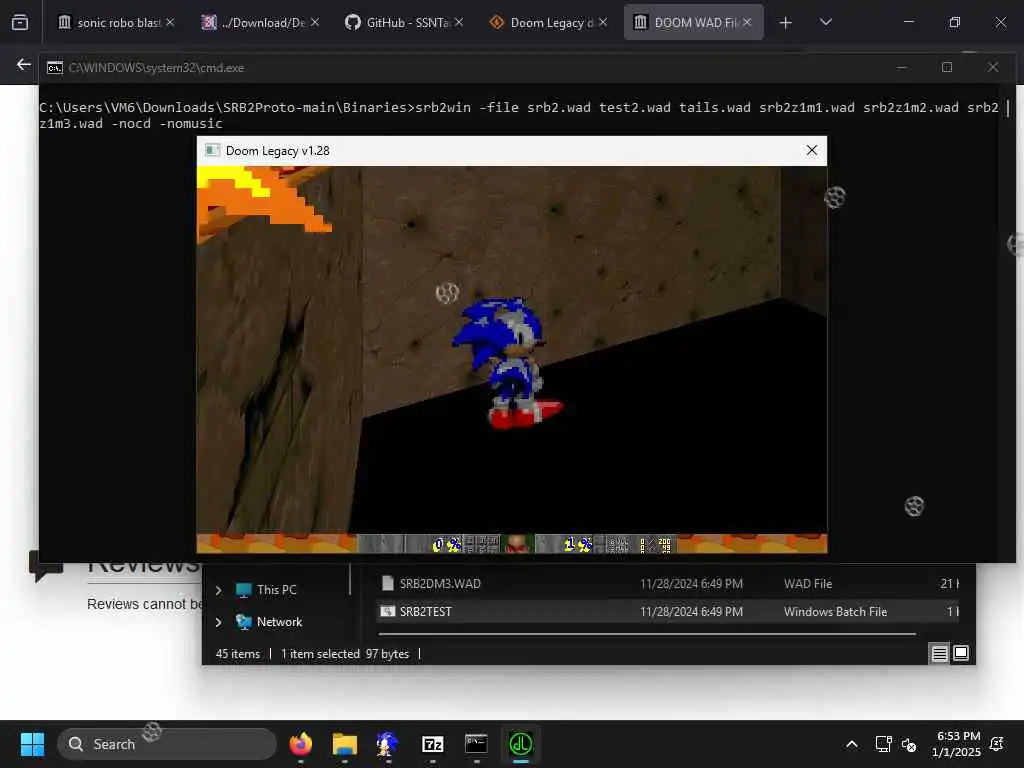Switch Explorer to large icons view
1024x768 pixels.
961,653
